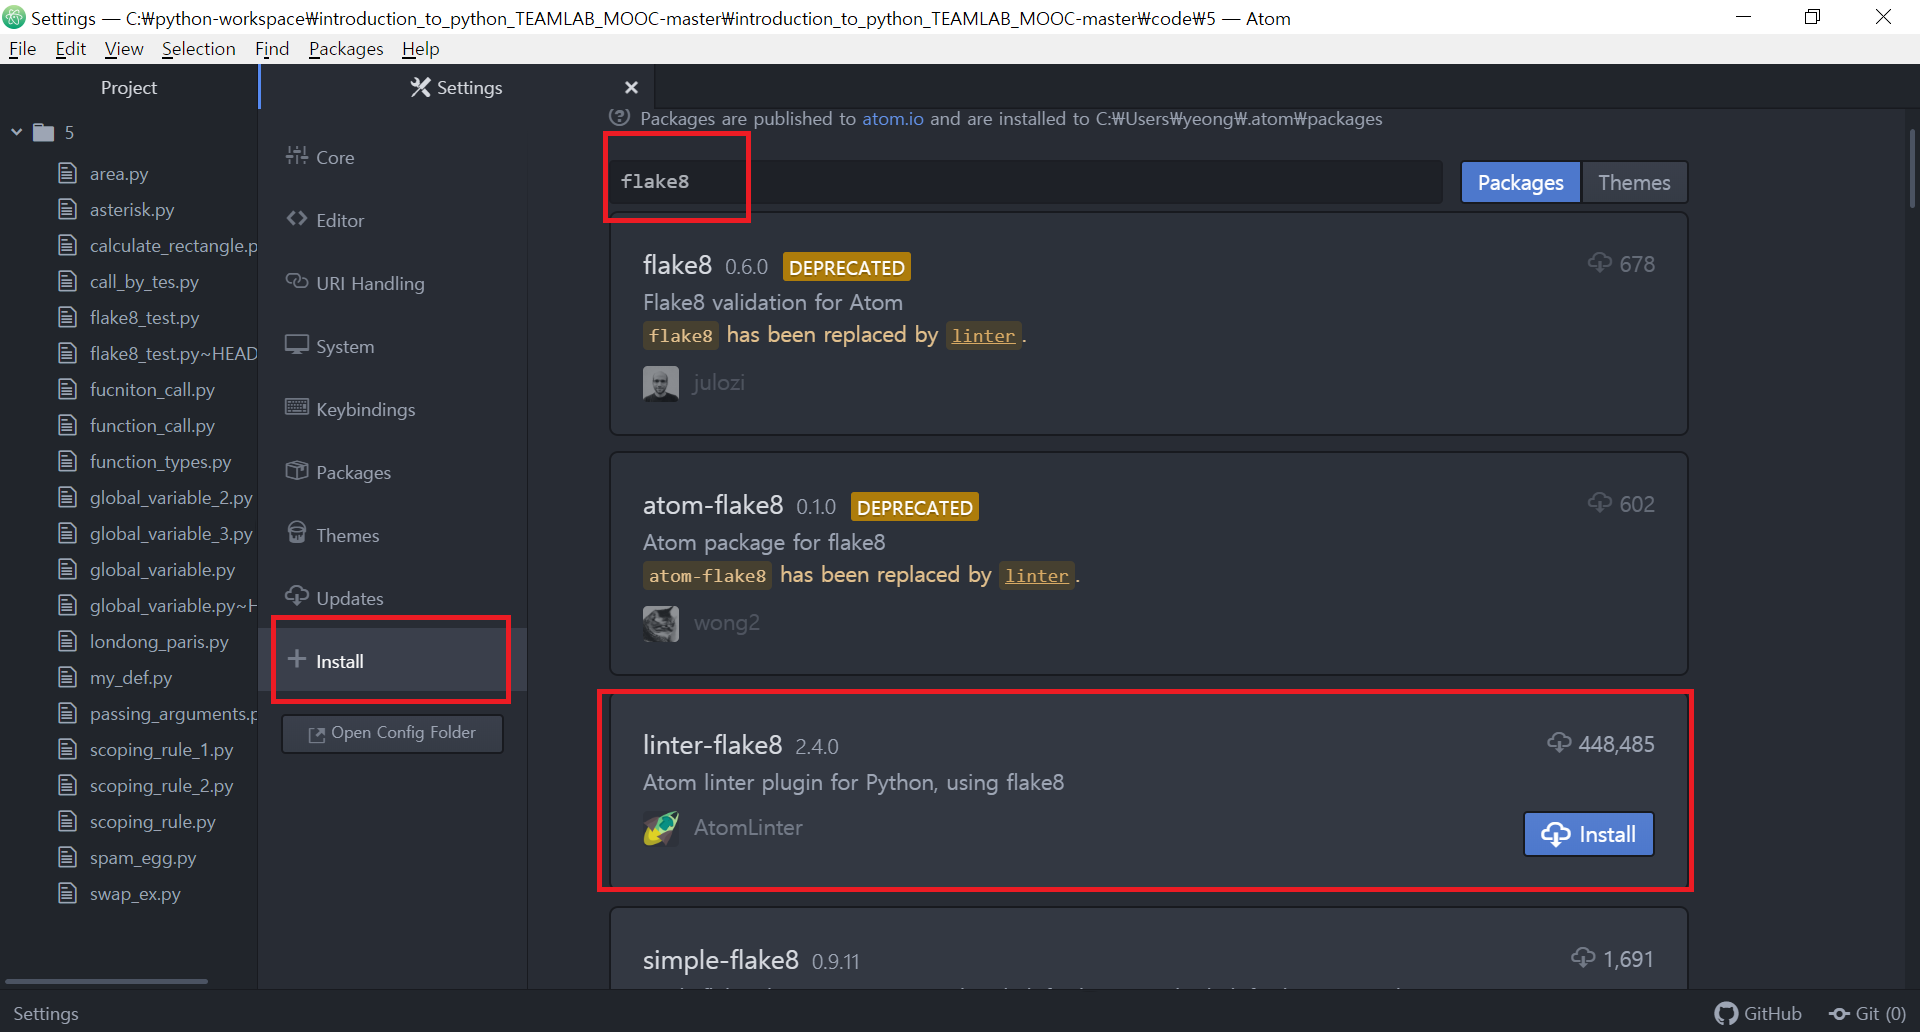
Task: Follow linter link in flake8 card
Action: coord(983,336)
